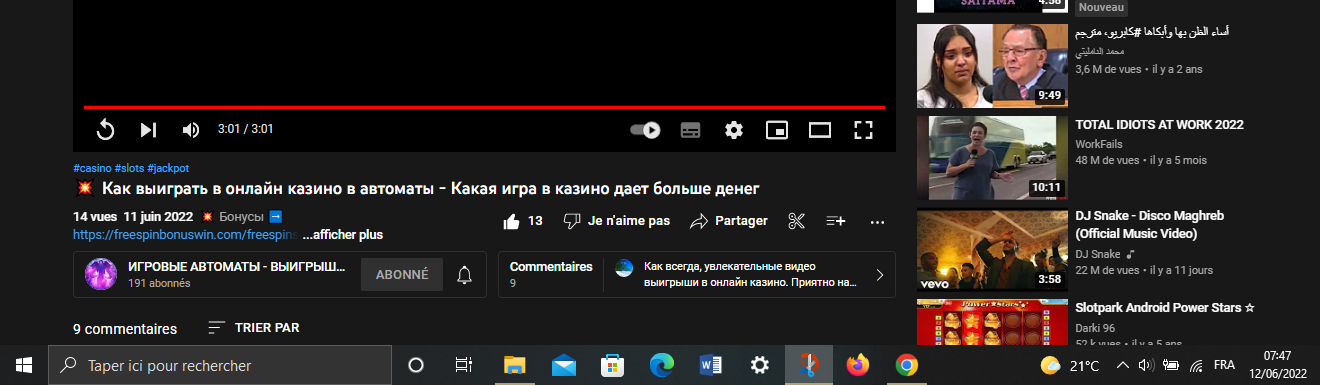The image size is (1320, 385).
Task: Open the Windows Start menu
Action: (24, 365)
